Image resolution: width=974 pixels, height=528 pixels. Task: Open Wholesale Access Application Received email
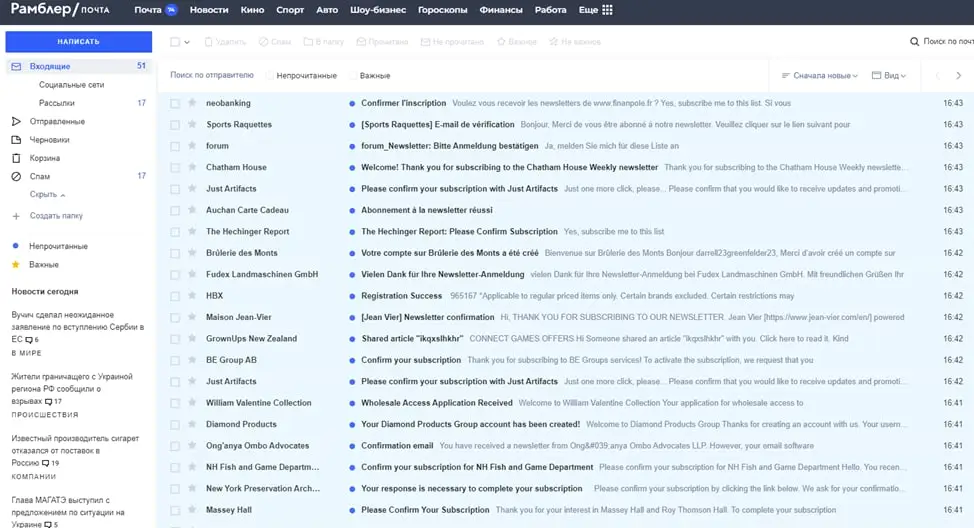437,403
